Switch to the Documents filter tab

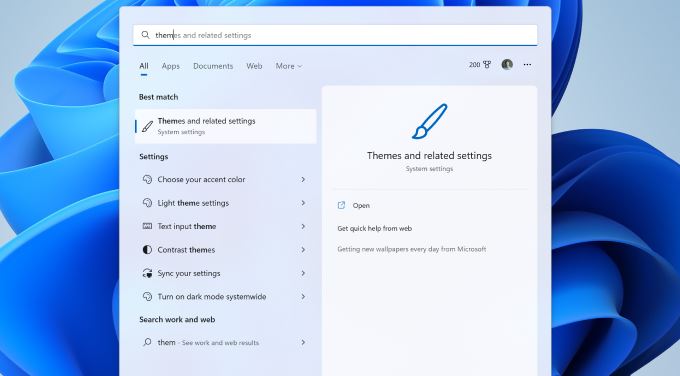pyautogui.click(x=213, y=66)
